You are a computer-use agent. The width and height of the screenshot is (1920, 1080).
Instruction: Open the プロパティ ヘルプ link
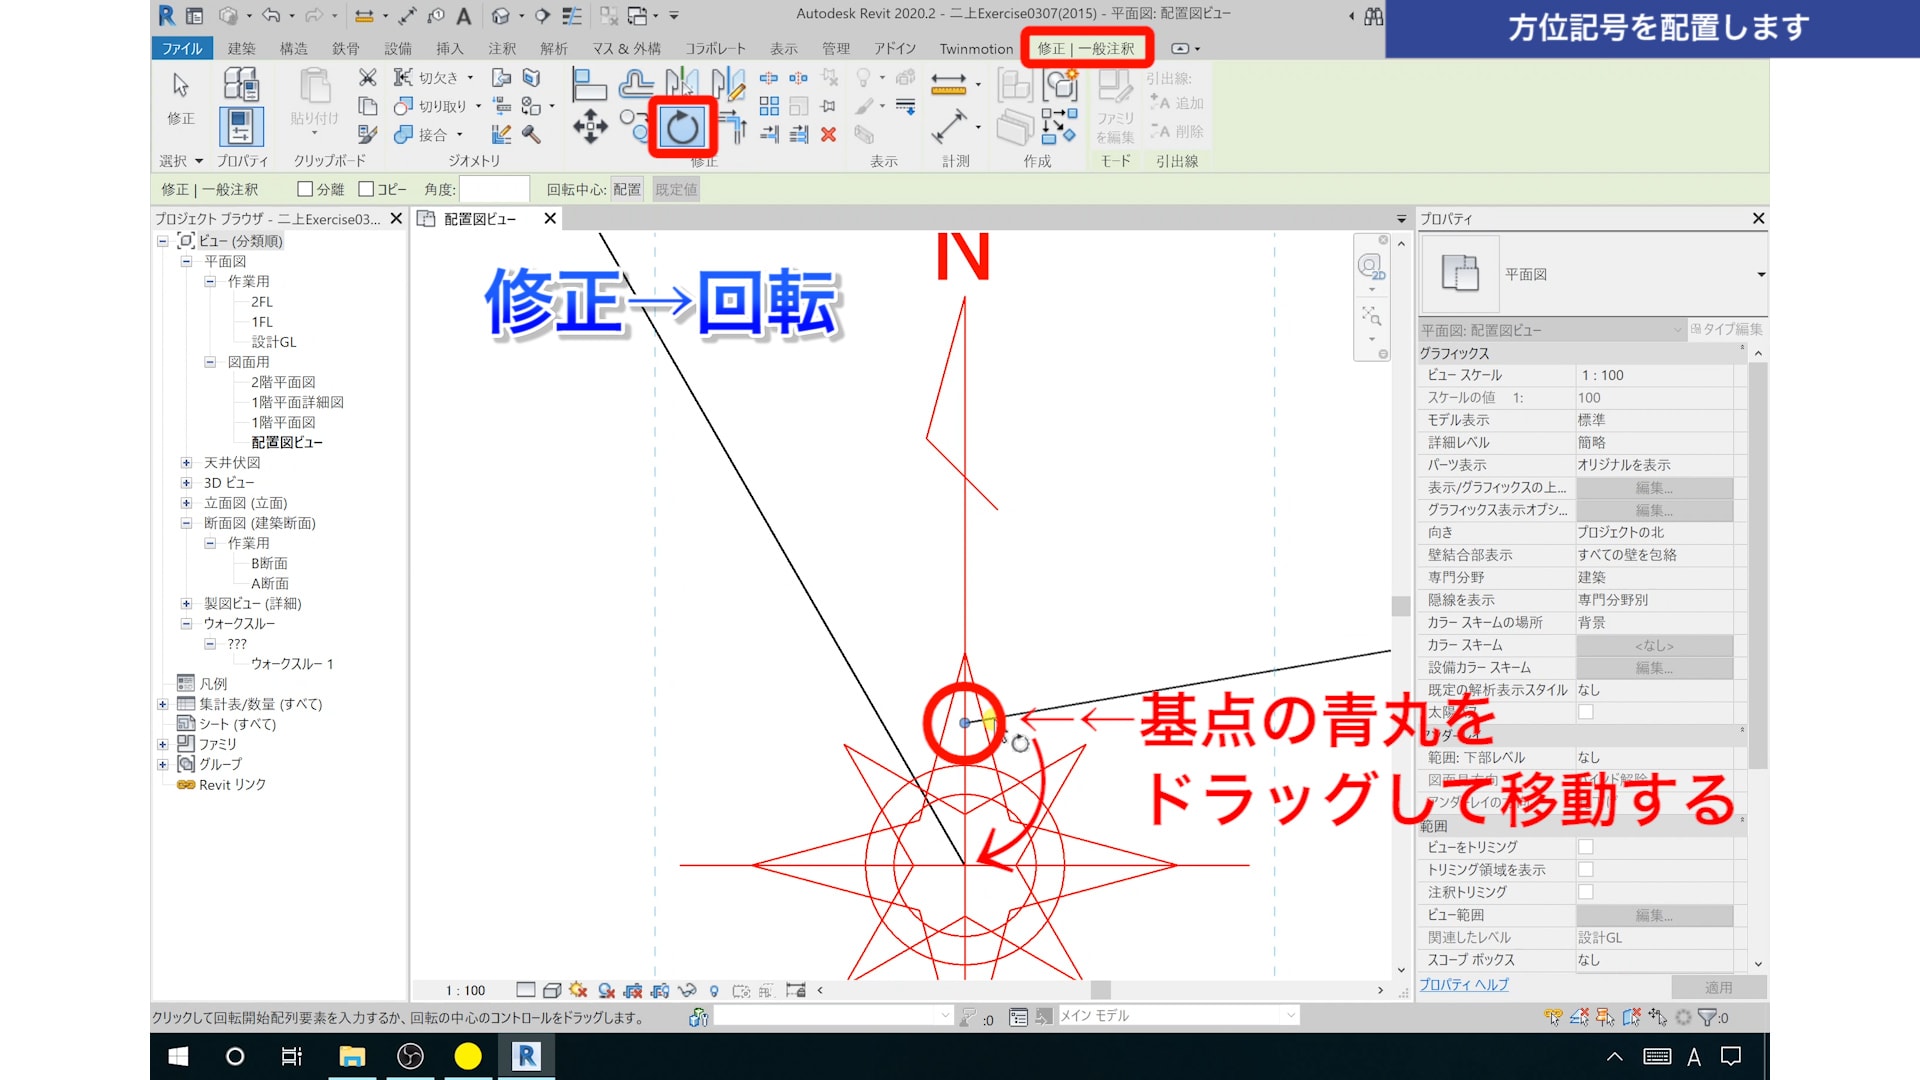tap(1463, 985)
